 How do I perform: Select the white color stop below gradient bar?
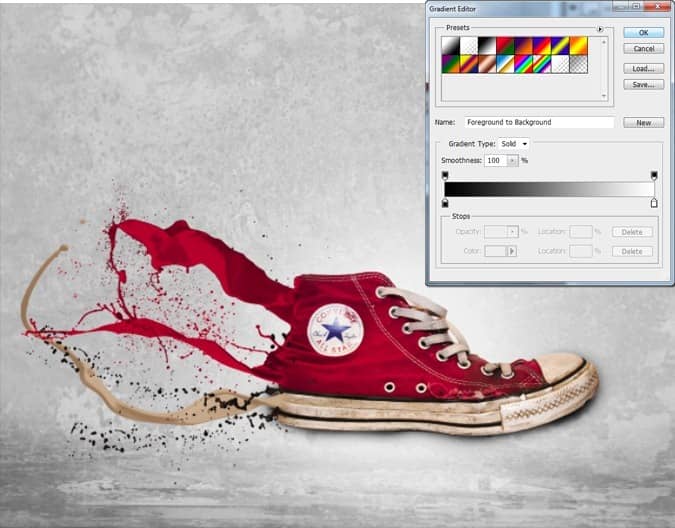pyautogui.click(x=654, y=203)
